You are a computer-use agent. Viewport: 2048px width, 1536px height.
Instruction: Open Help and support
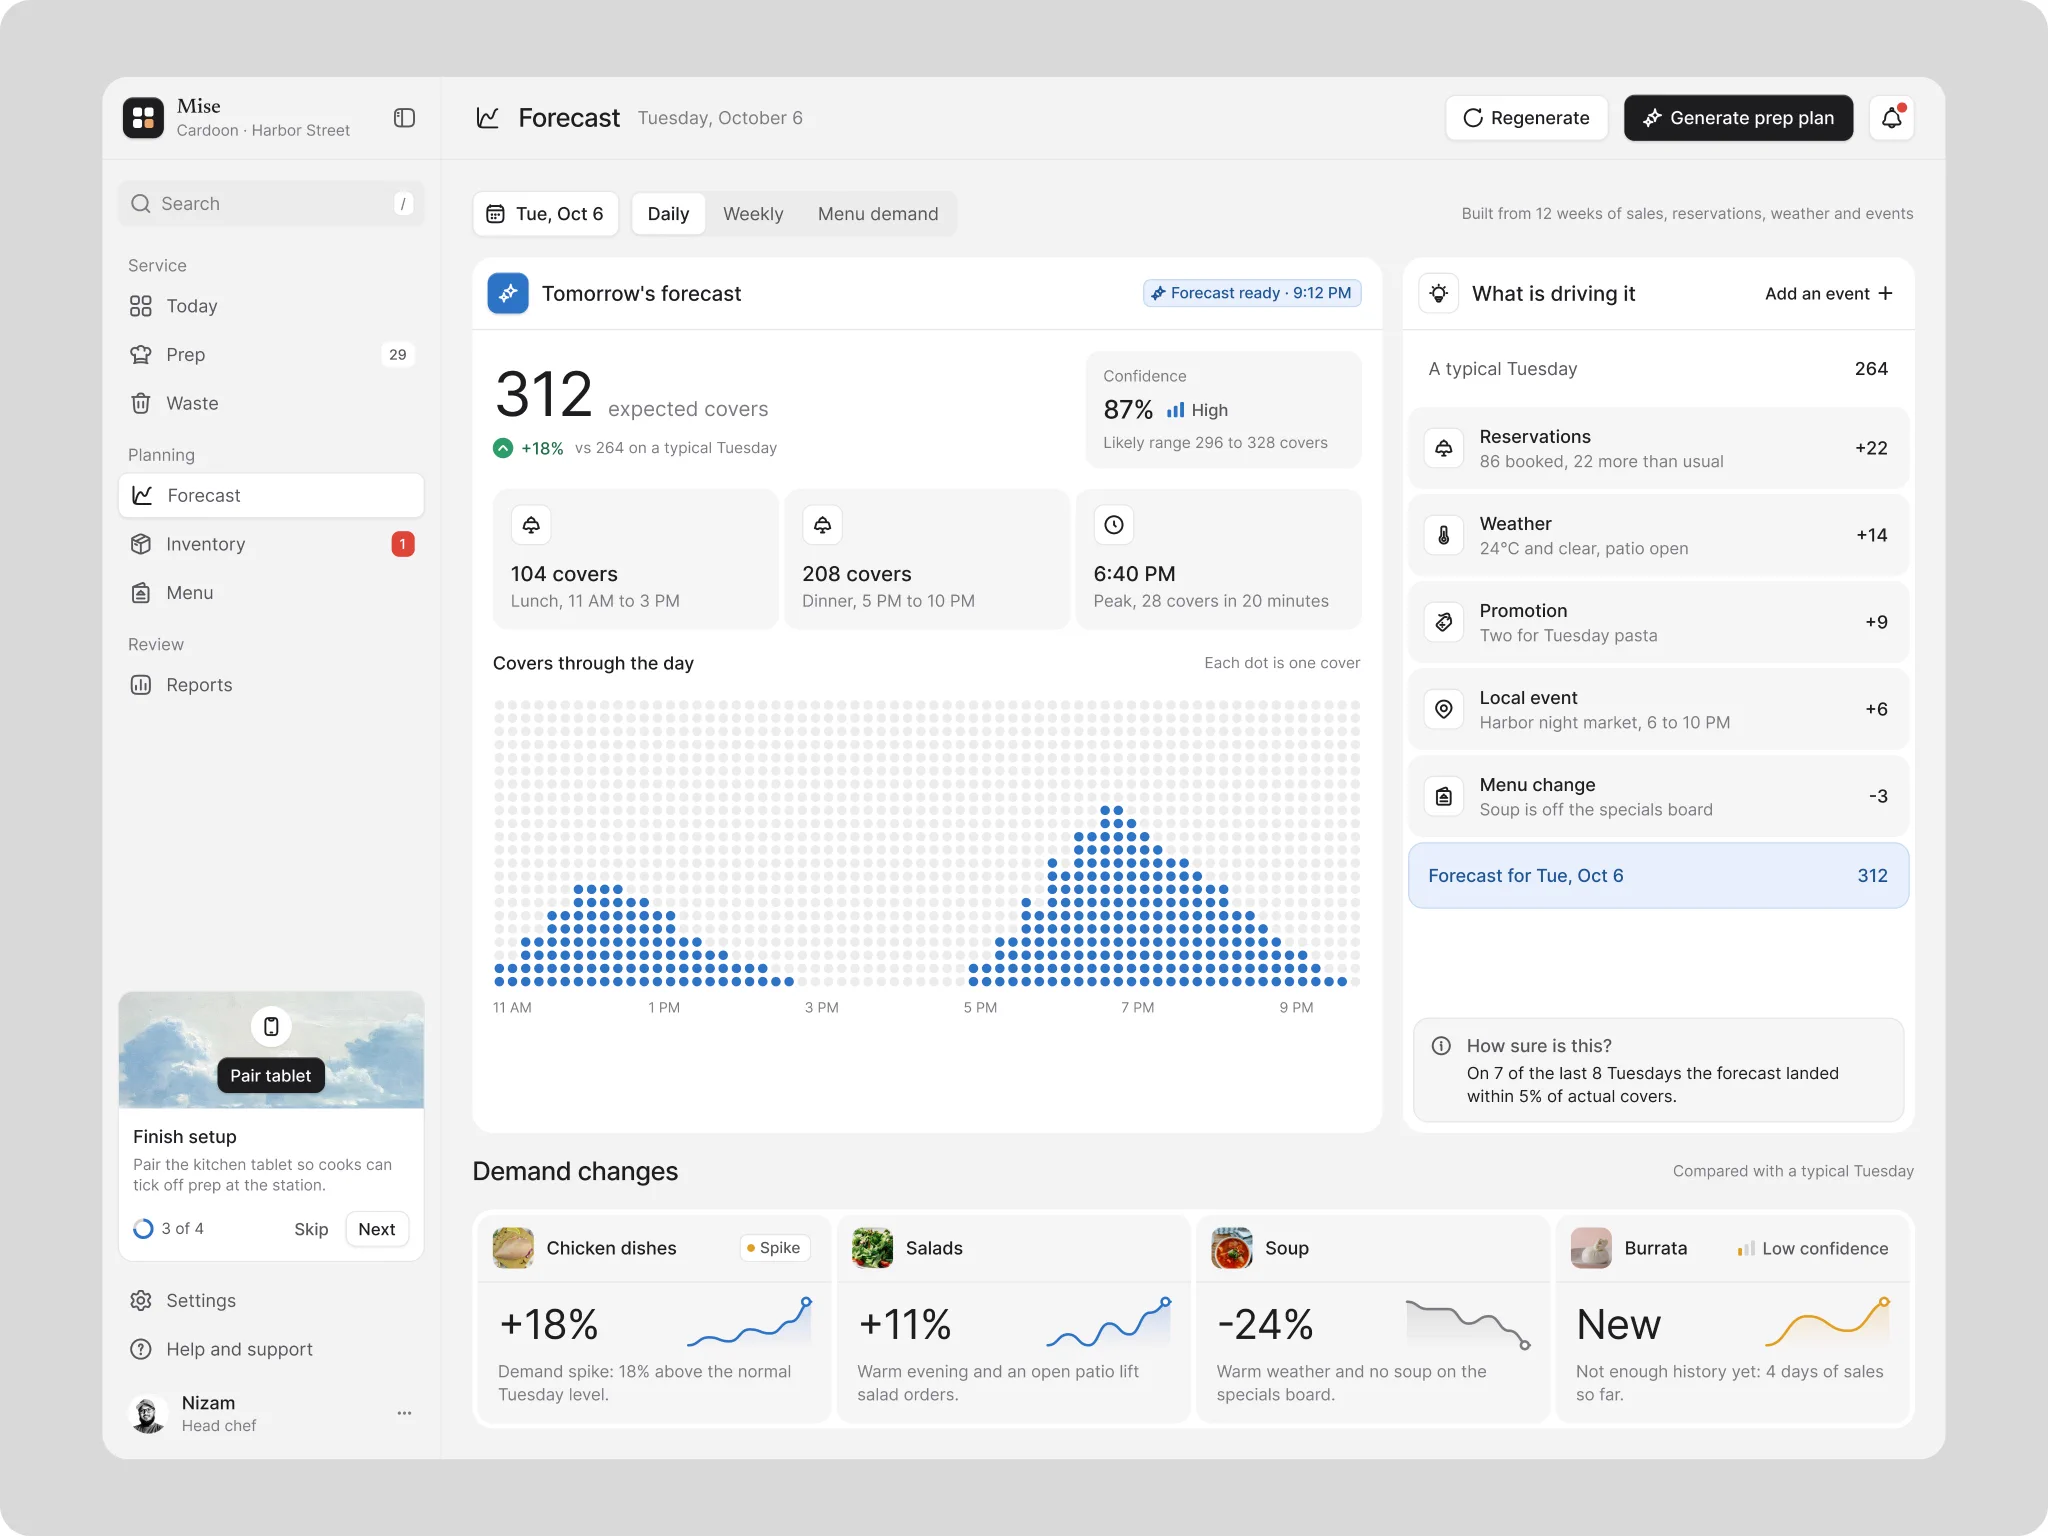[x=271, y=1350]
